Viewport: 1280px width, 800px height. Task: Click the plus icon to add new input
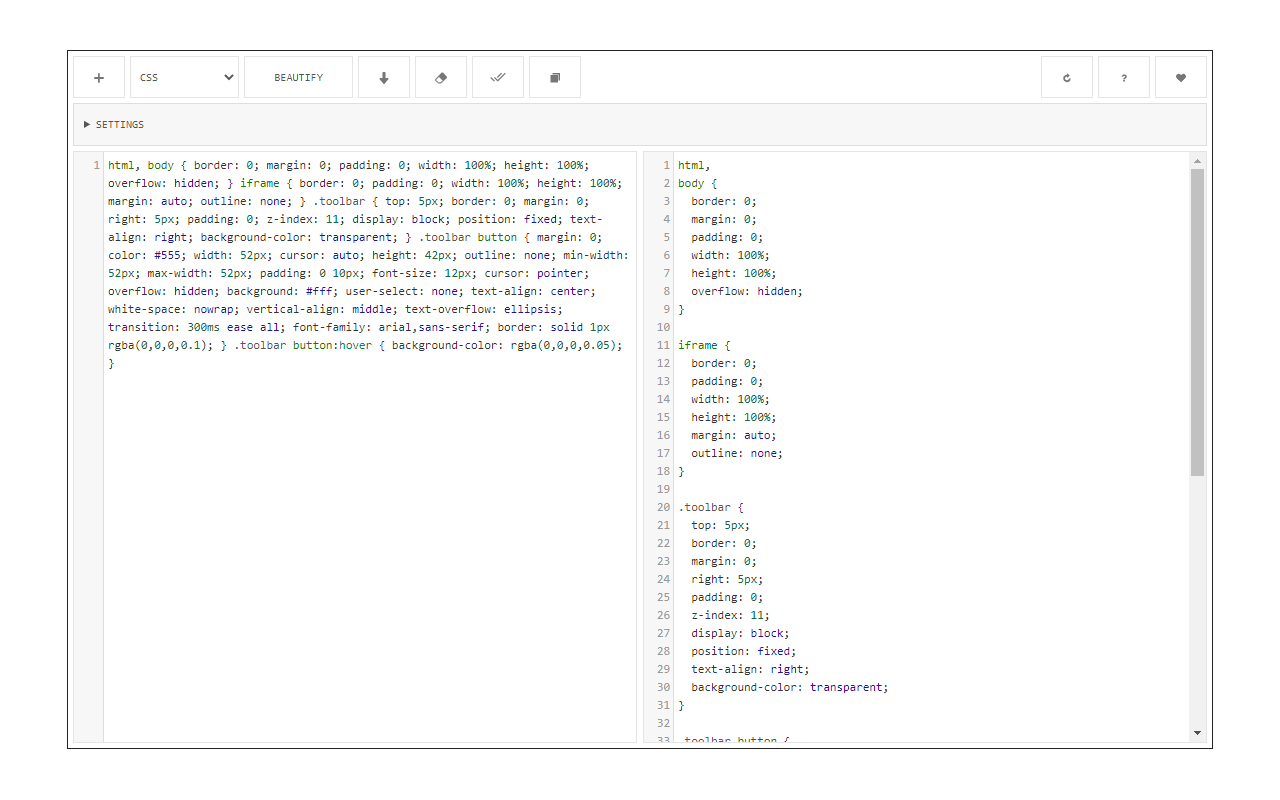pos(98,77)
